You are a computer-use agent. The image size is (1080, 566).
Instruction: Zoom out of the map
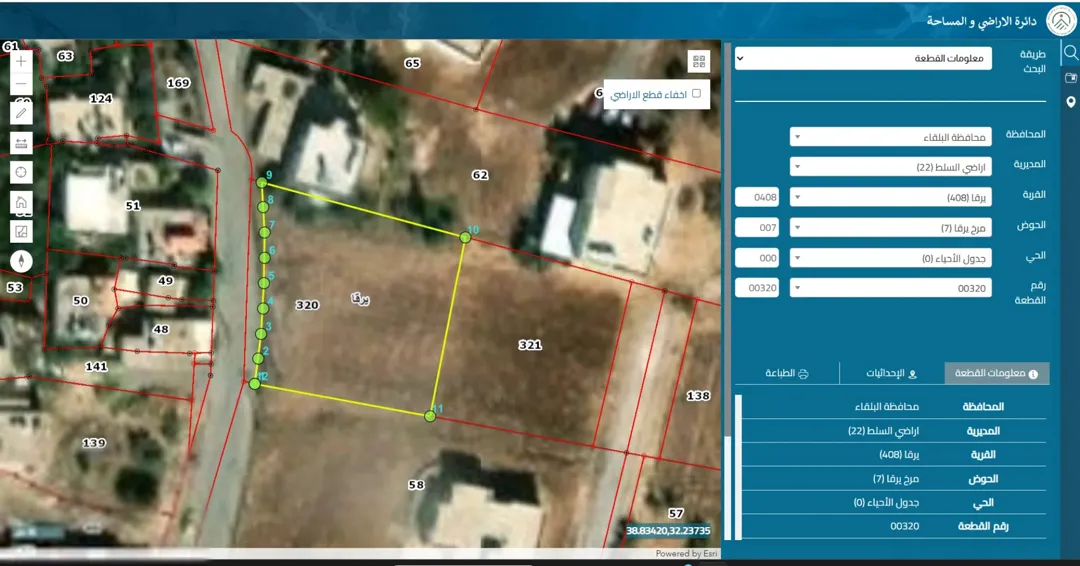point(21,84)
